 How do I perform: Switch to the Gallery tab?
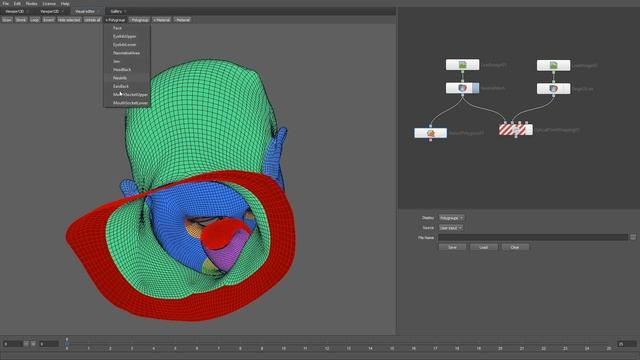point(116,11)
